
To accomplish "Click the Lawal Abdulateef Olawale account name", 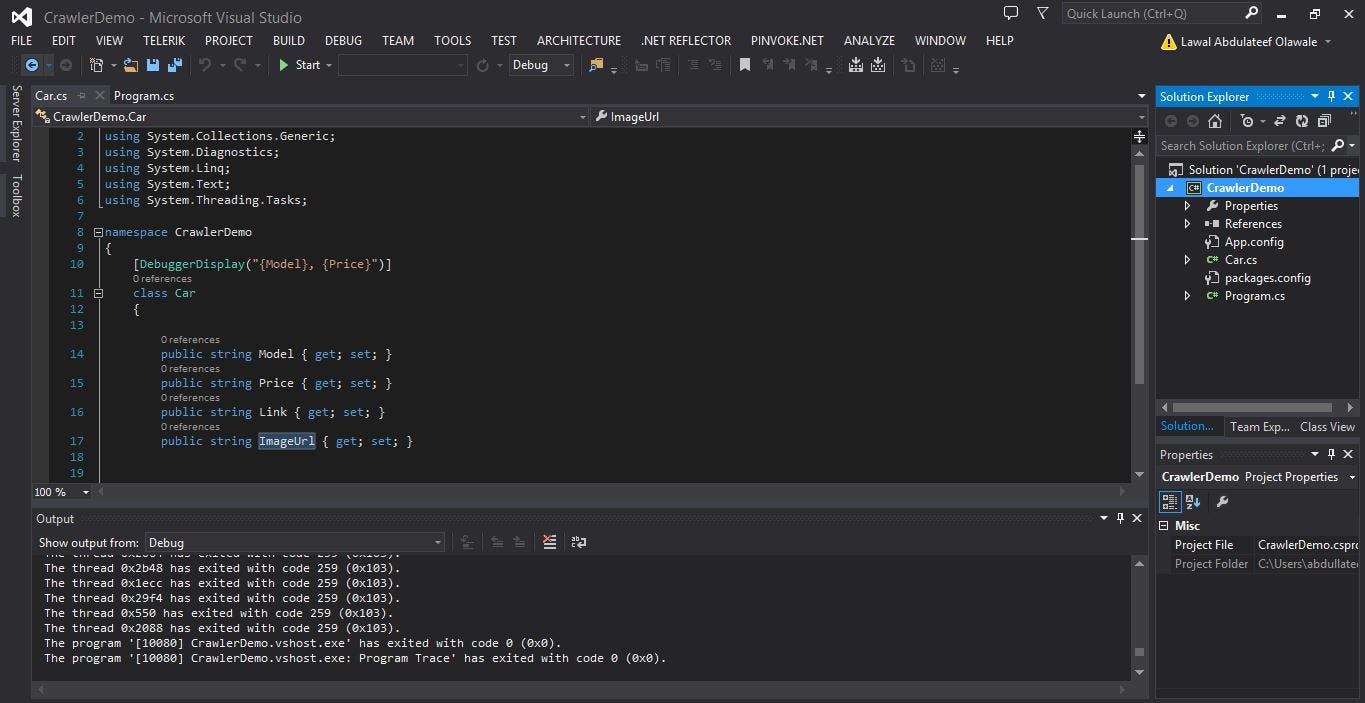I will click(1249, 41).
